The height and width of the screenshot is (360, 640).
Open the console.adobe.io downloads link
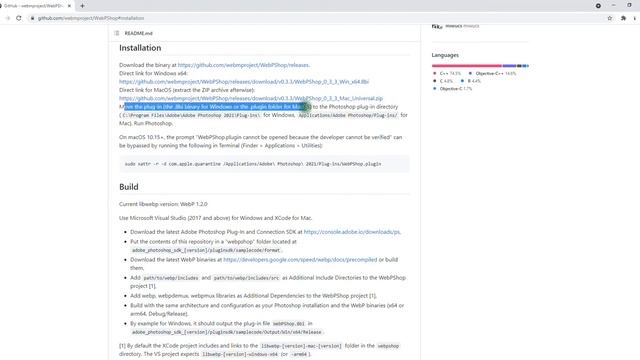tap(352, 232)
